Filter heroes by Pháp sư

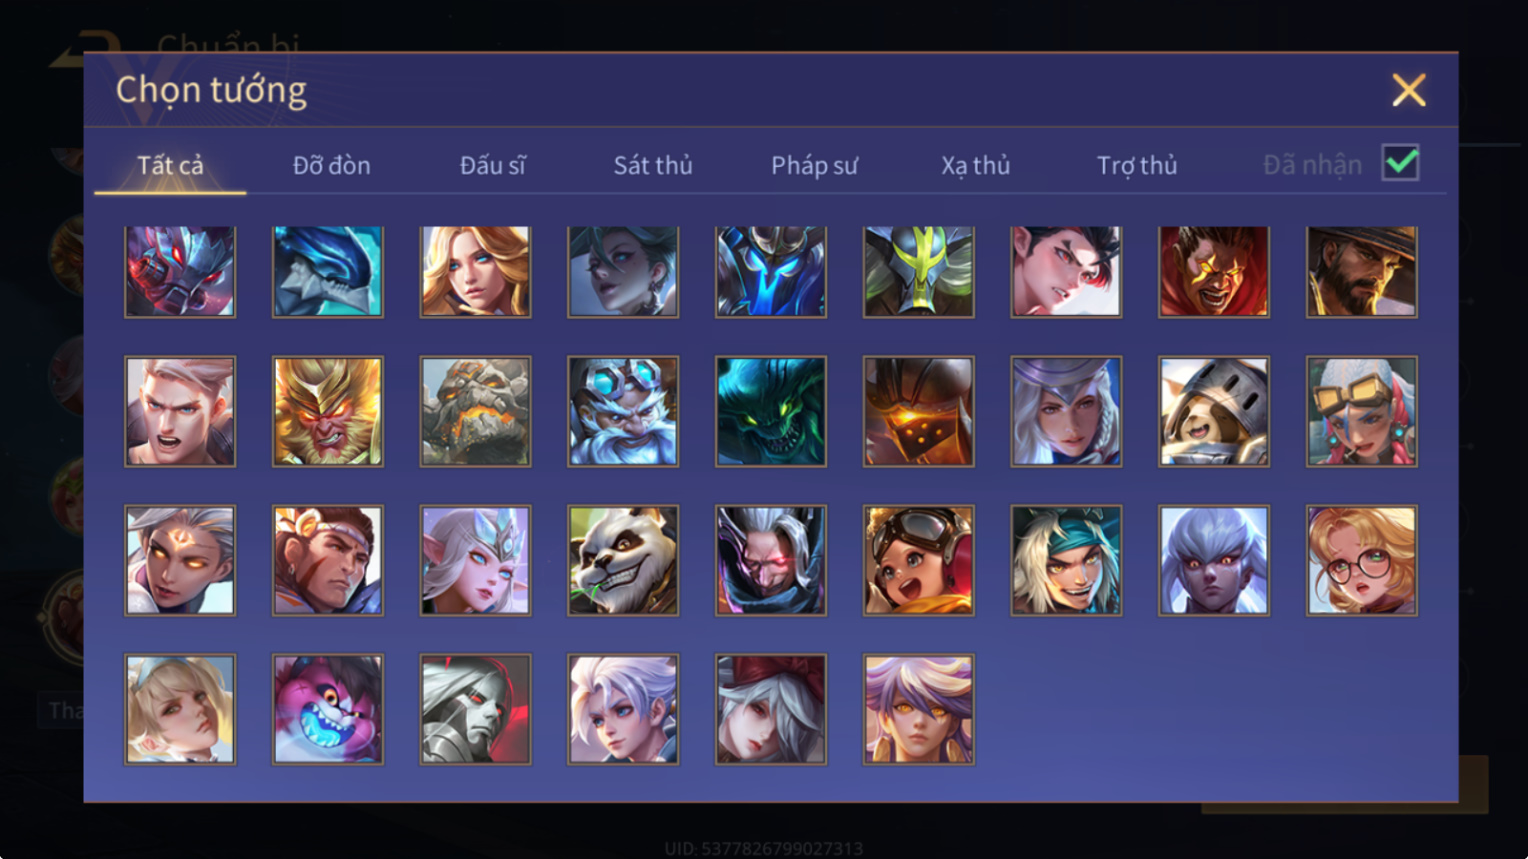point(814,165)
